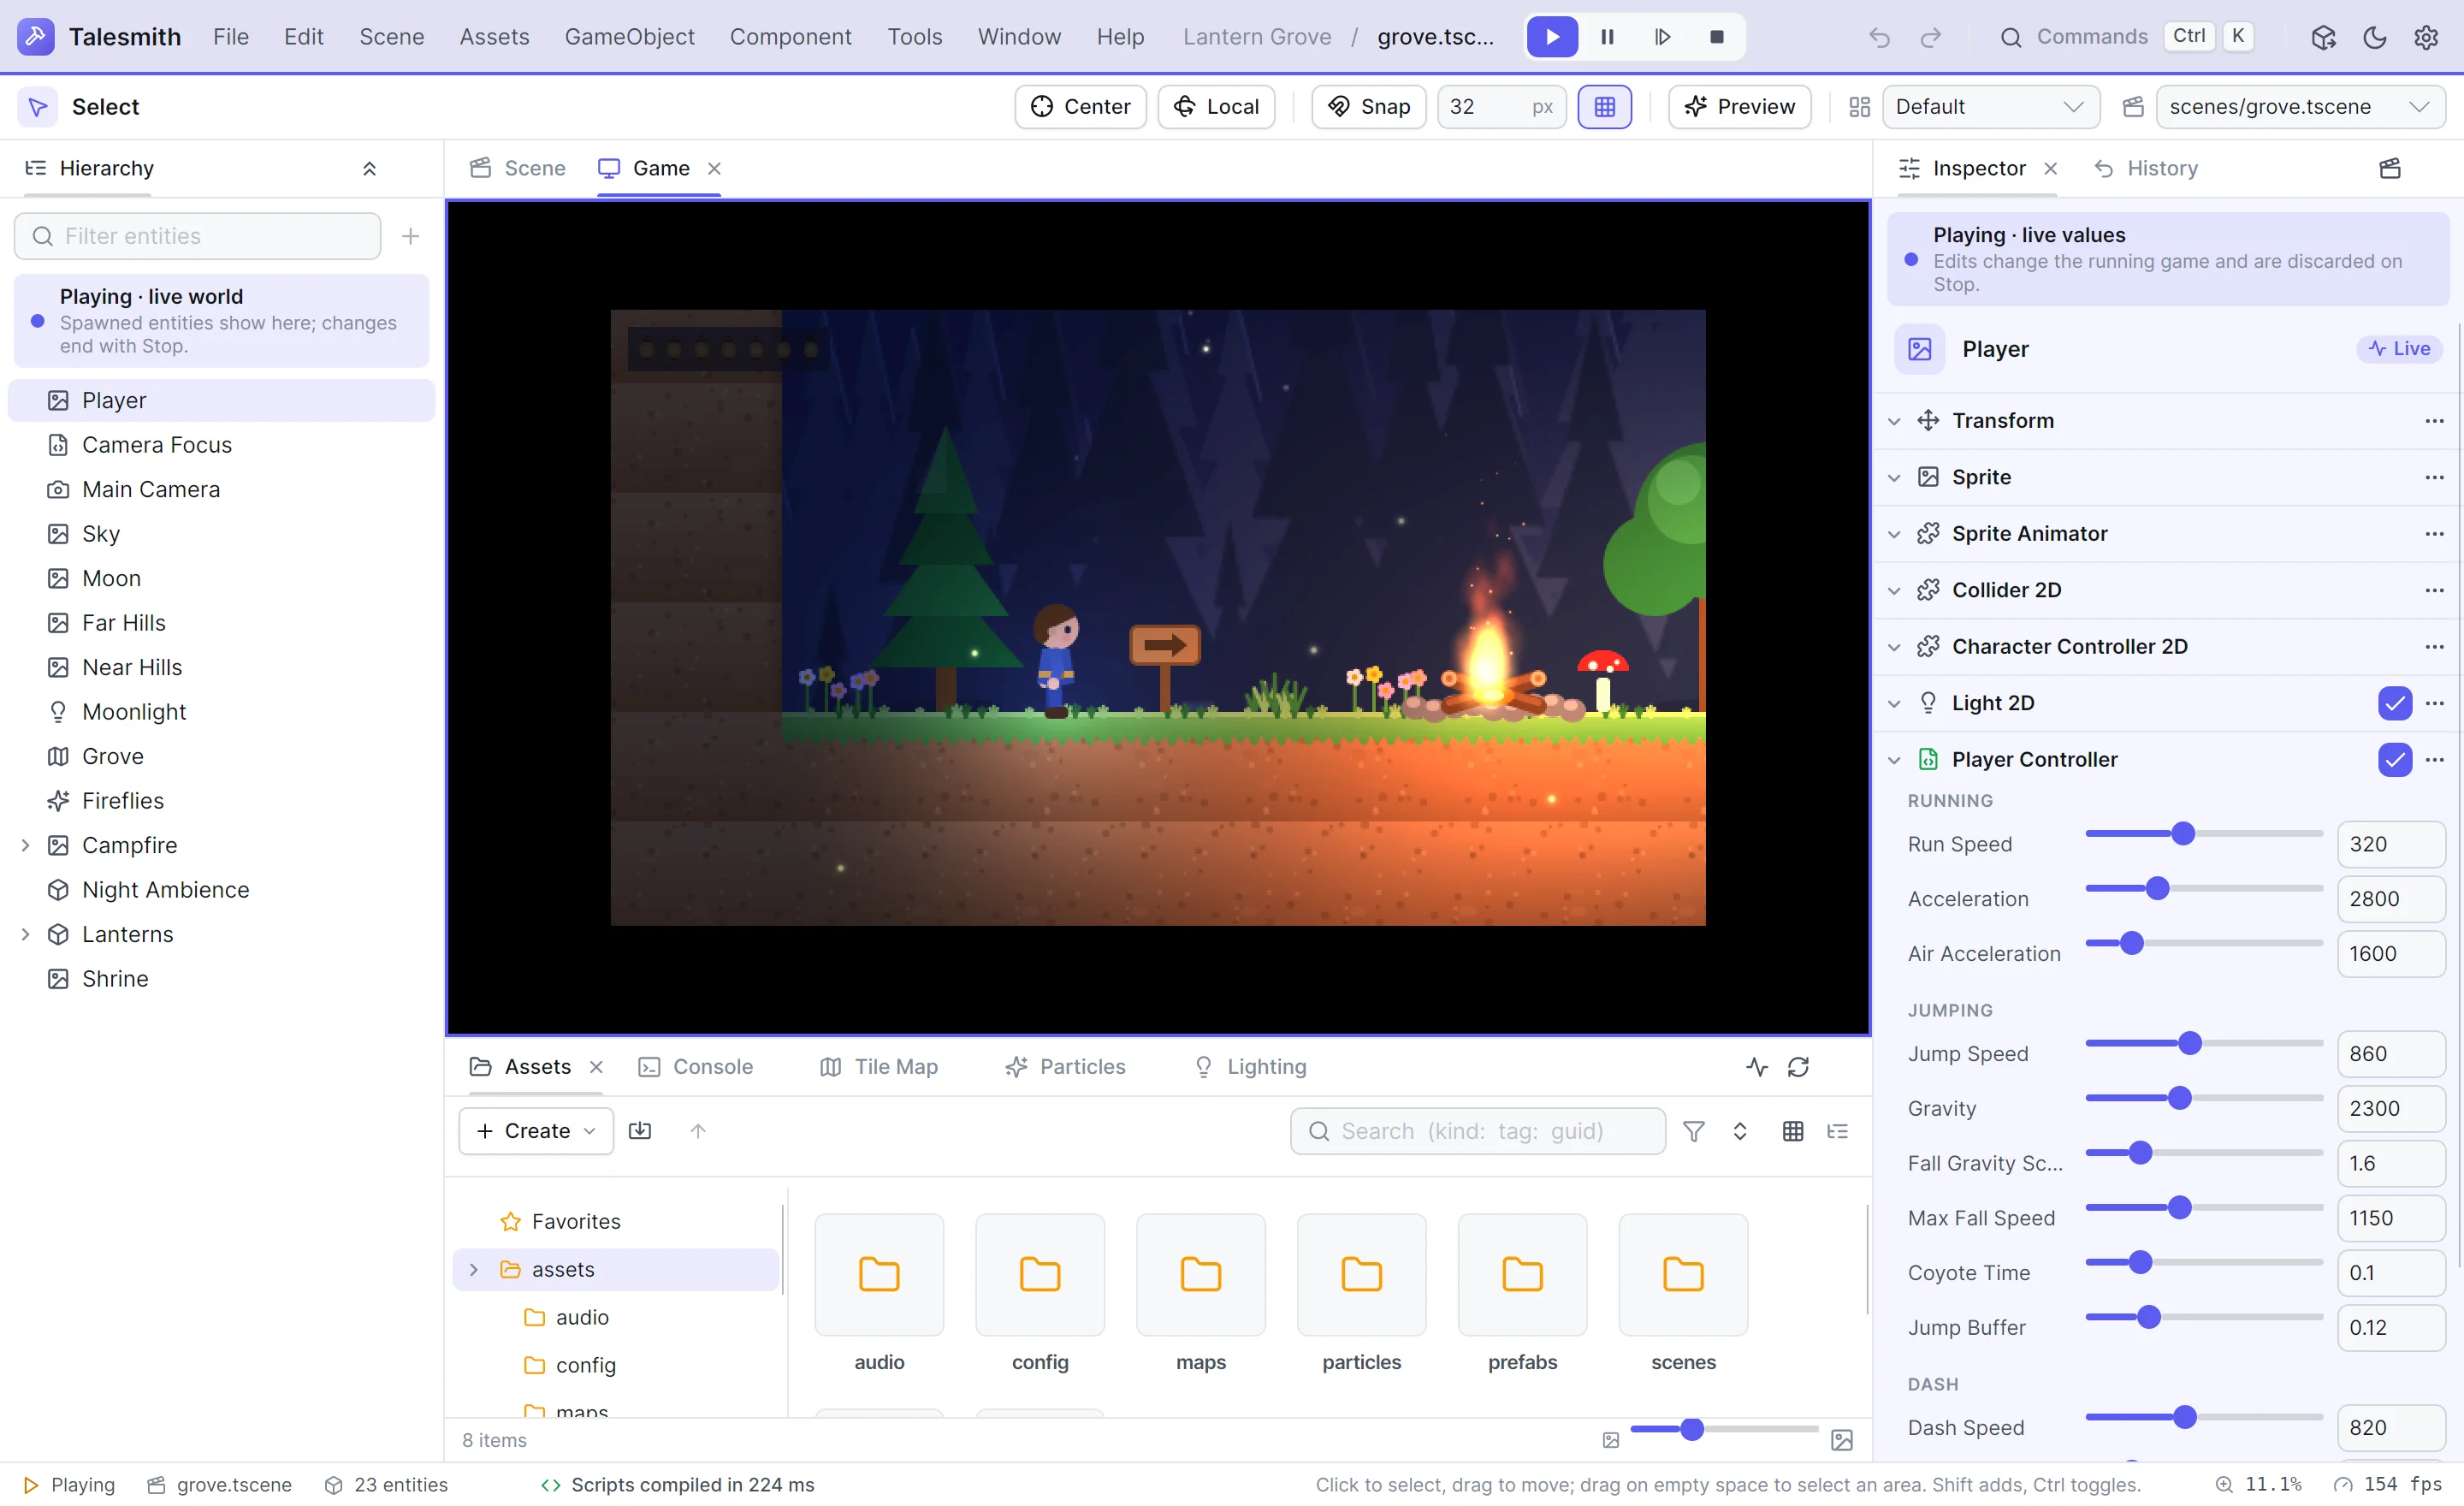The height and width of the screenshot is (1506, 2464).
Task: Click the redo arrow icon
Action: tap(1931, 38)
